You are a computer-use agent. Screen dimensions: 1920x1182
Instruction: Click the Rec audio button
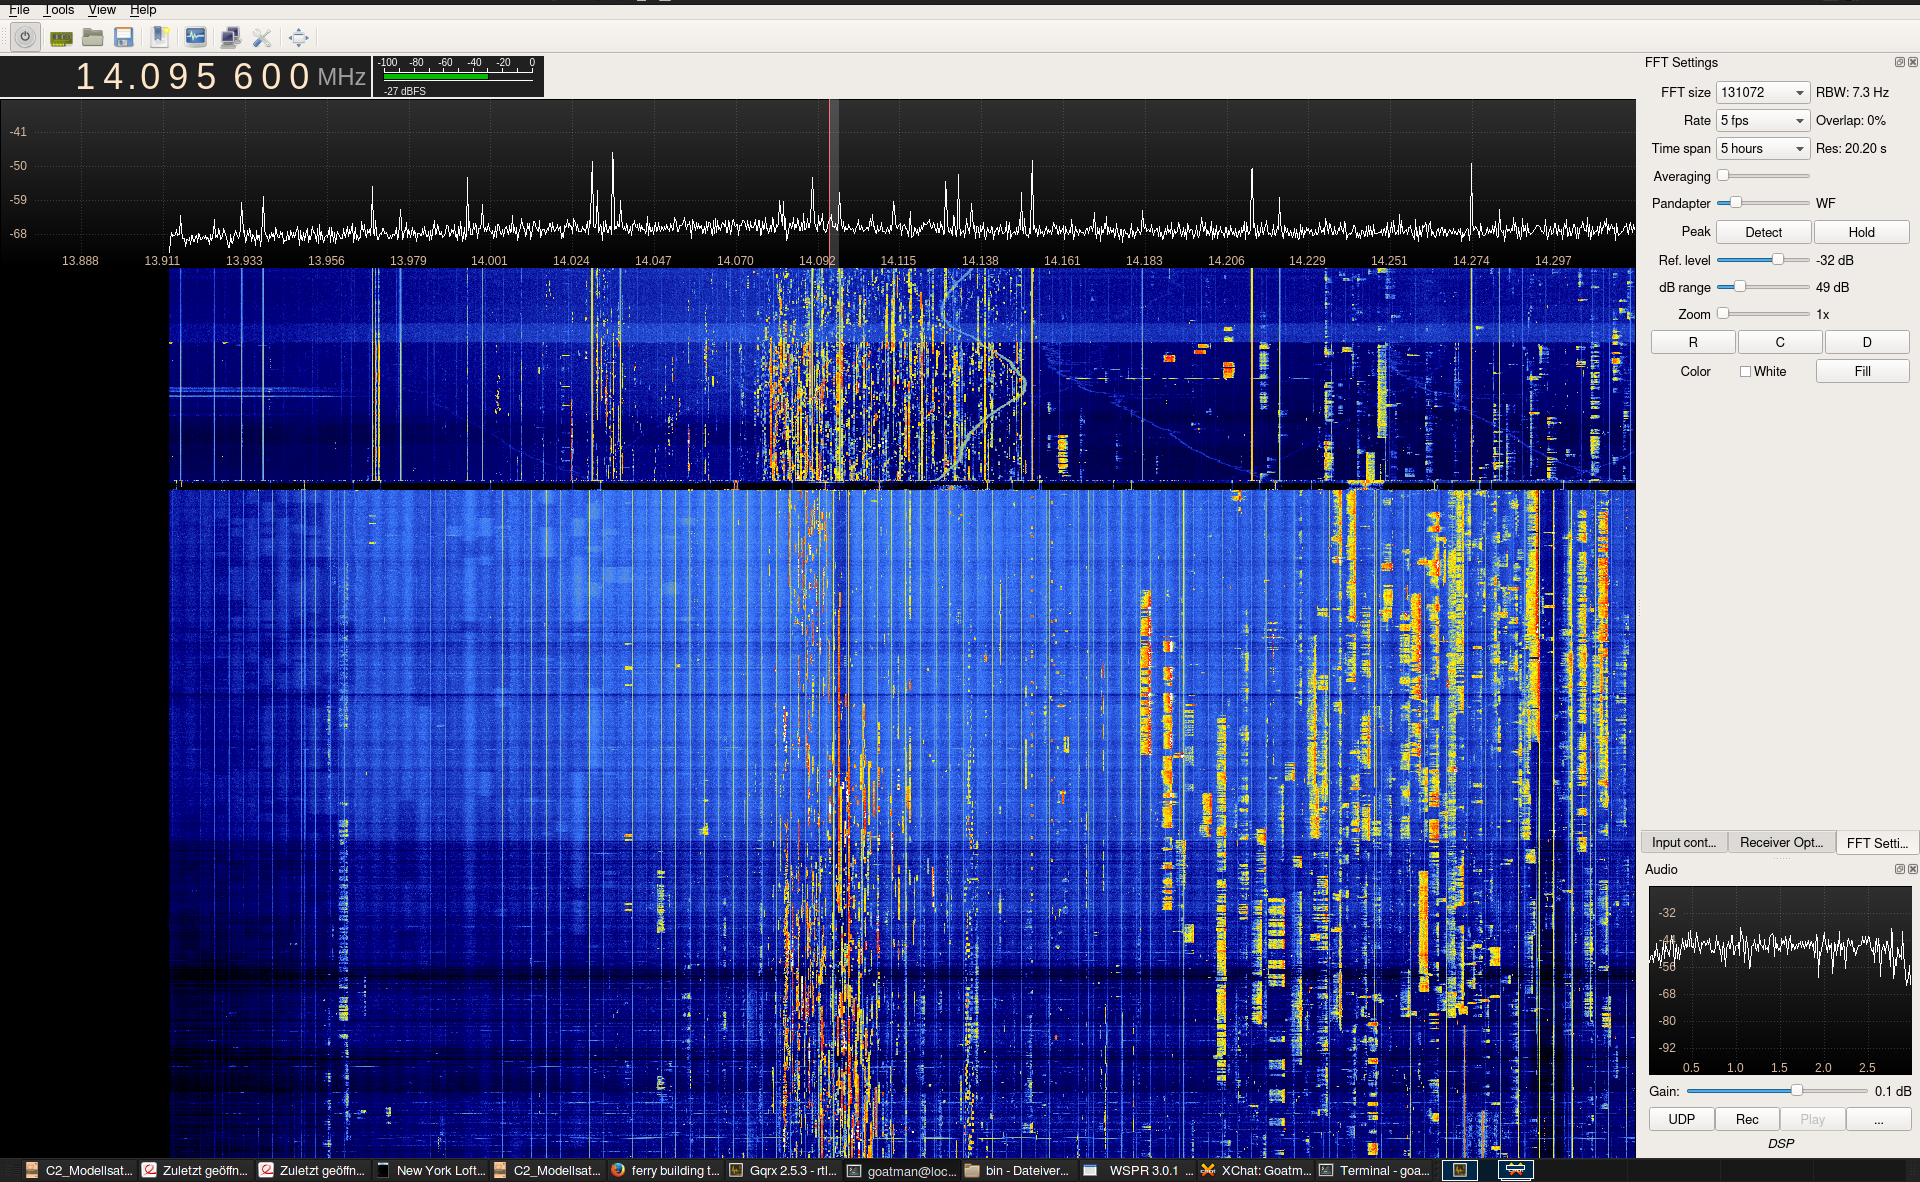[1747, 1119]
